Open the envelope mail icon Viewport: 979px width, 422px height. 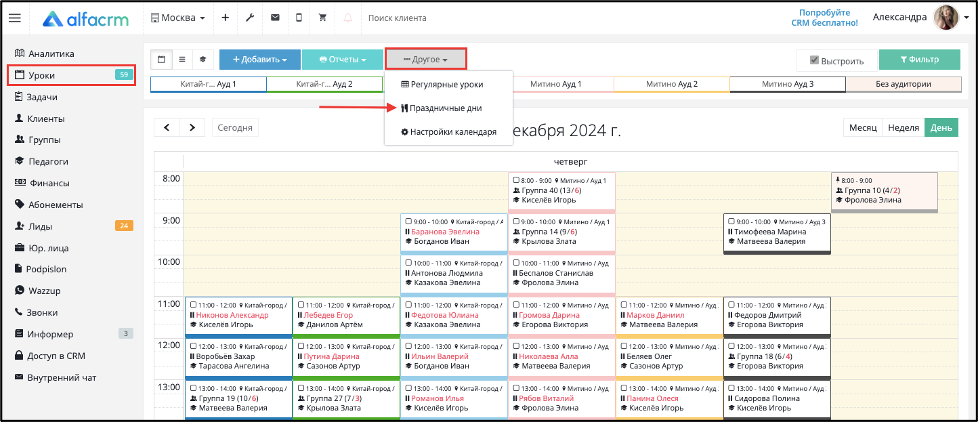tap(275, 18)
